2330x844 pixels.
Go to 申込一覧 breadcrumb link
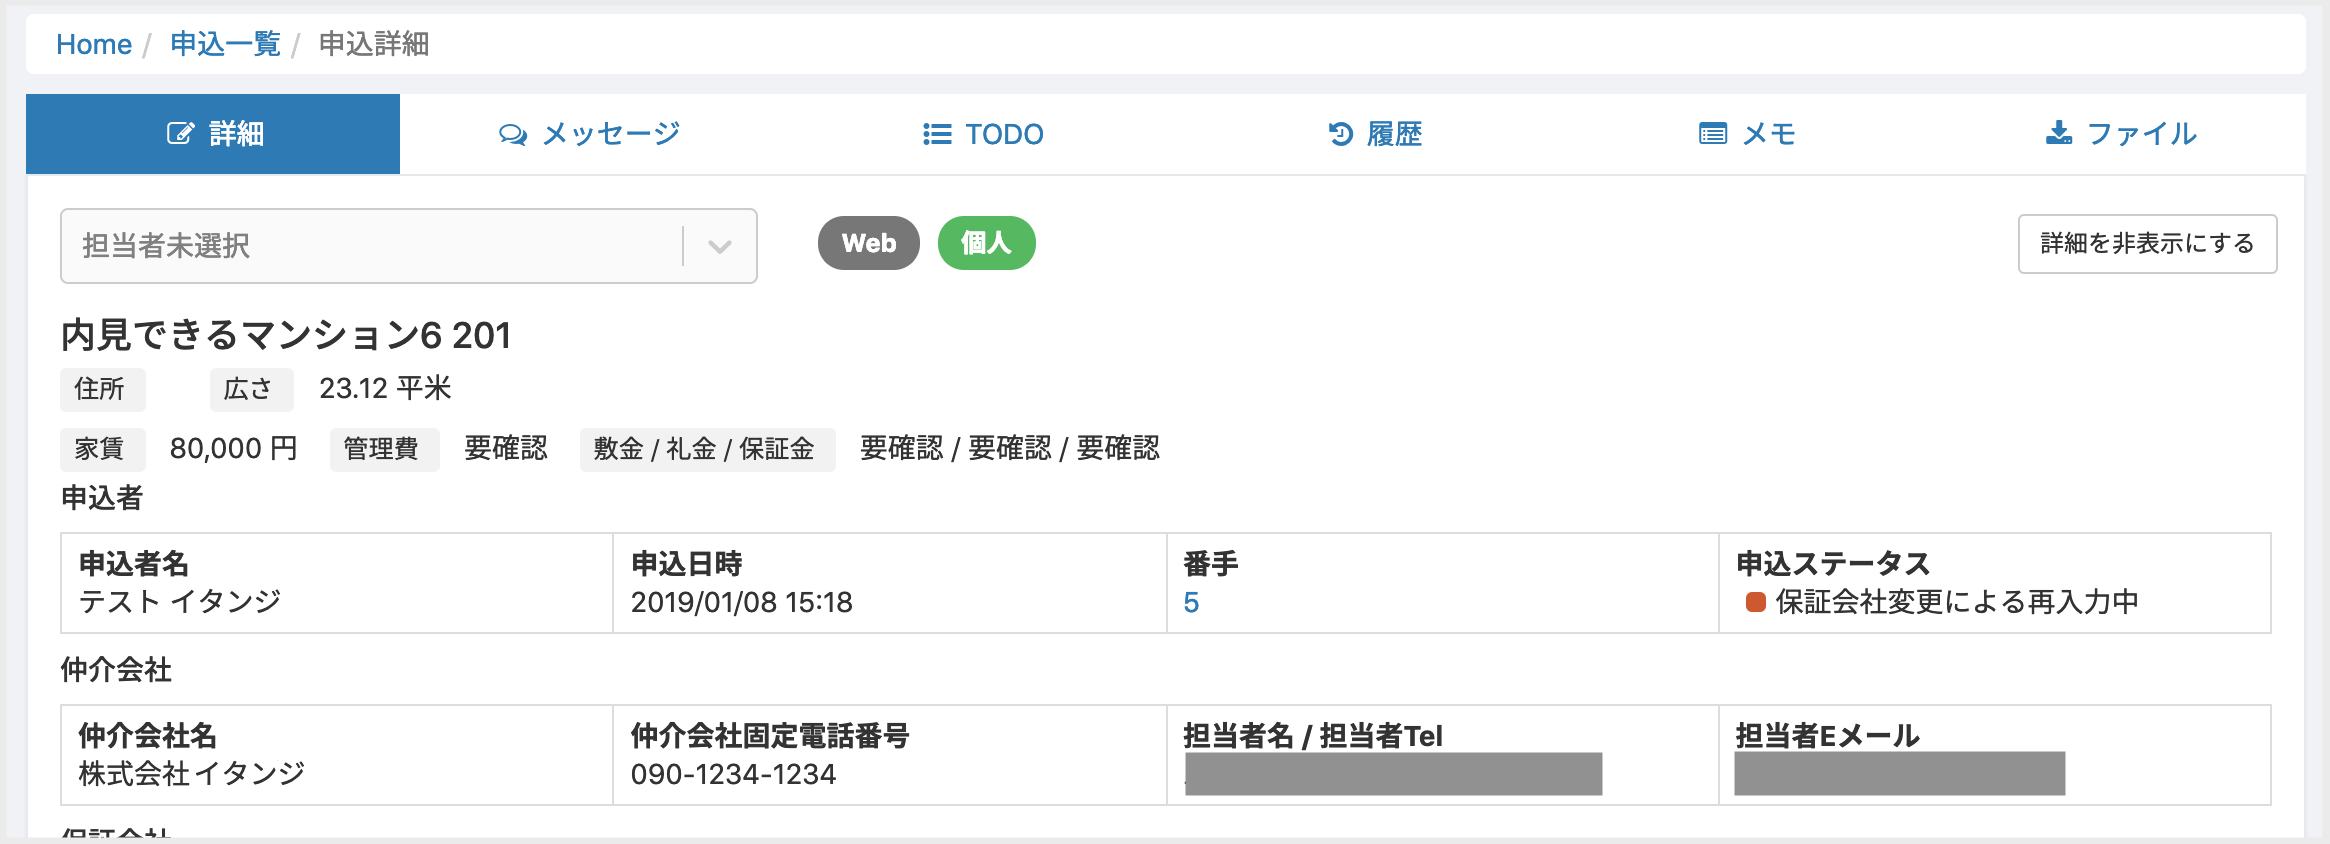pos(225,44)
